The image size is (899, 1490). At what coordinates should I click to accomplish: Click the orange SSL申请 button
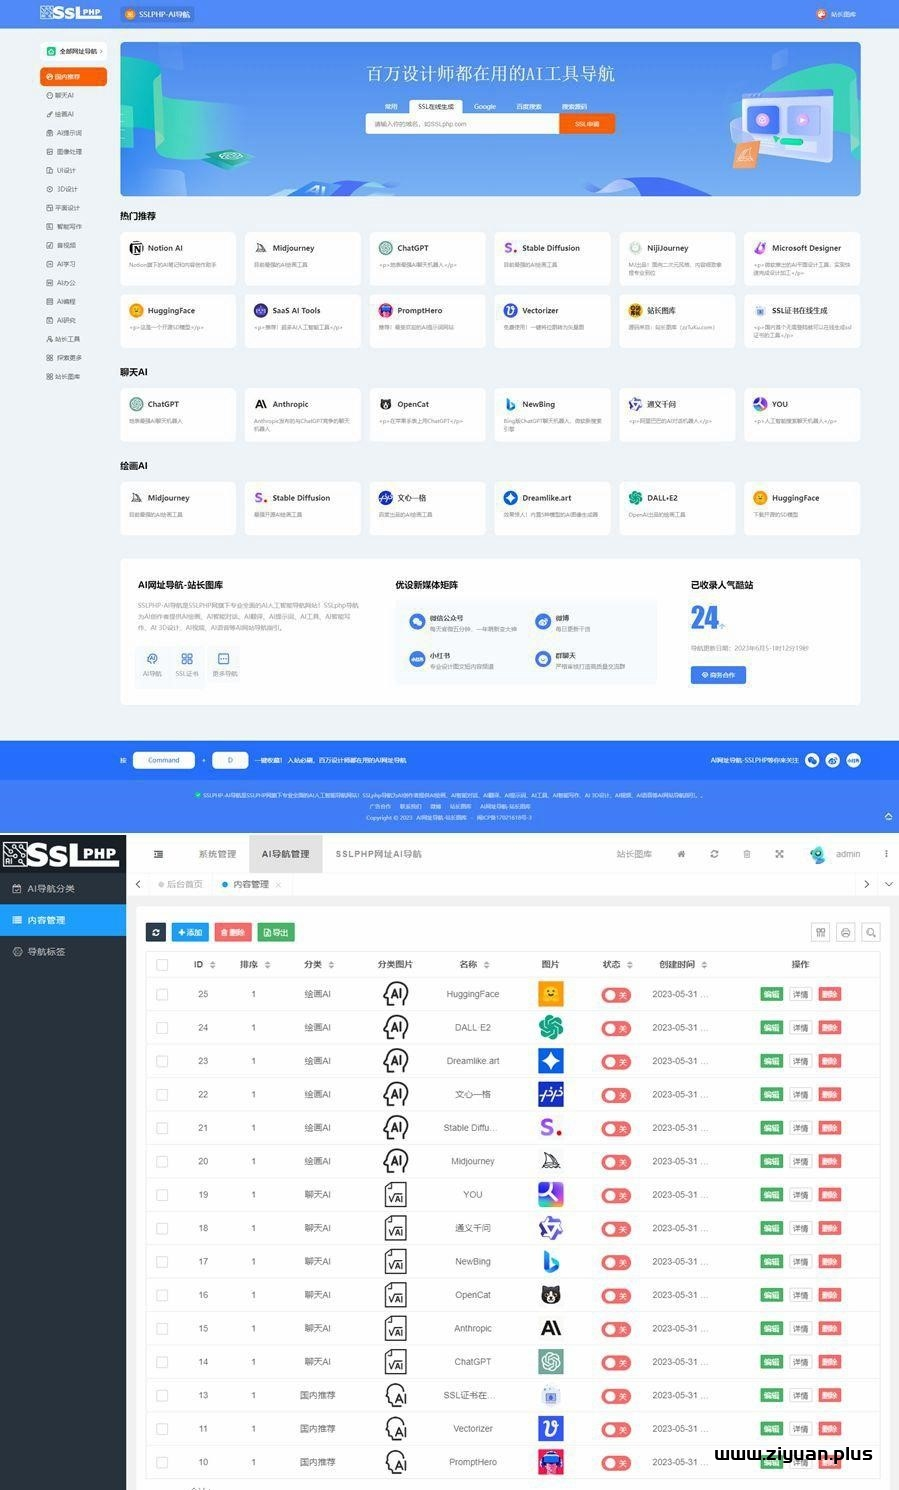(587, 124)
